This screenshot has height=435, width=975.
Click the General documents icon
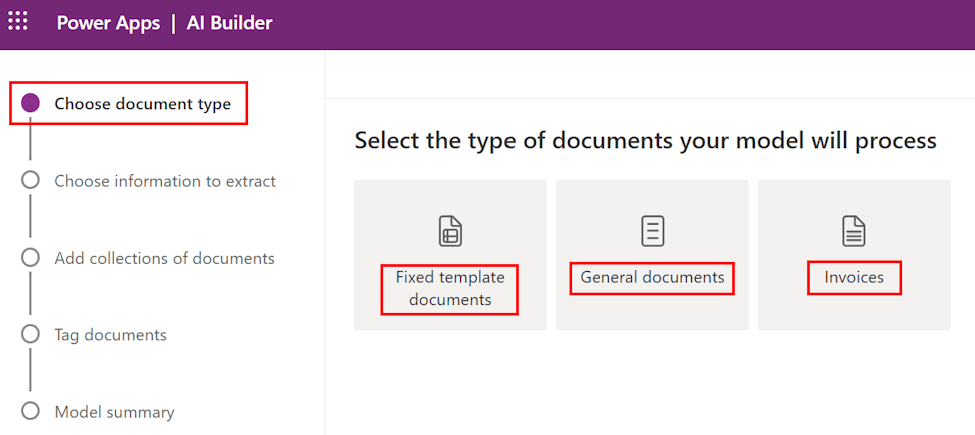tap(652, 232)
